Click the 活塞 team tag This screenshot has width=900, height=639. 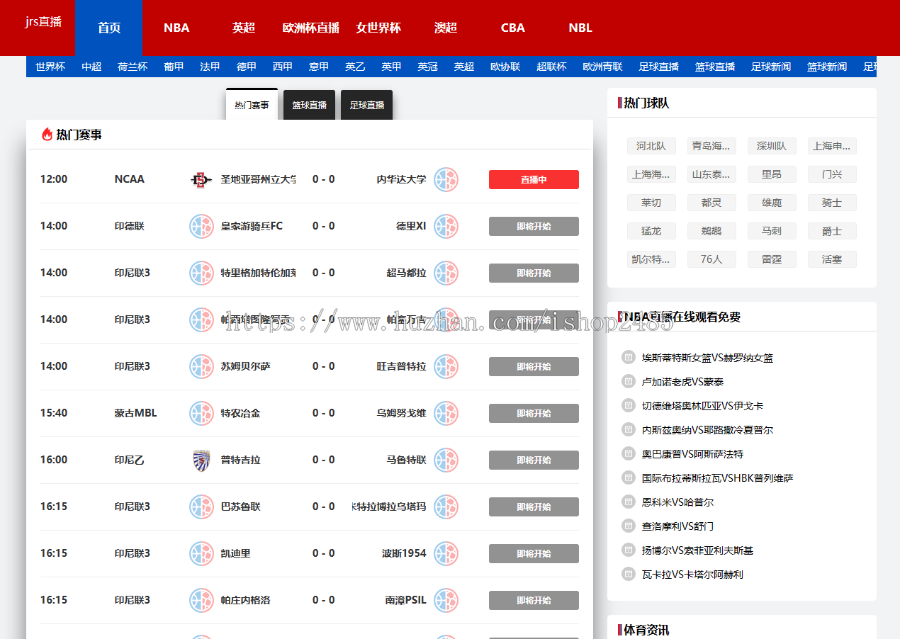[832, 260]
